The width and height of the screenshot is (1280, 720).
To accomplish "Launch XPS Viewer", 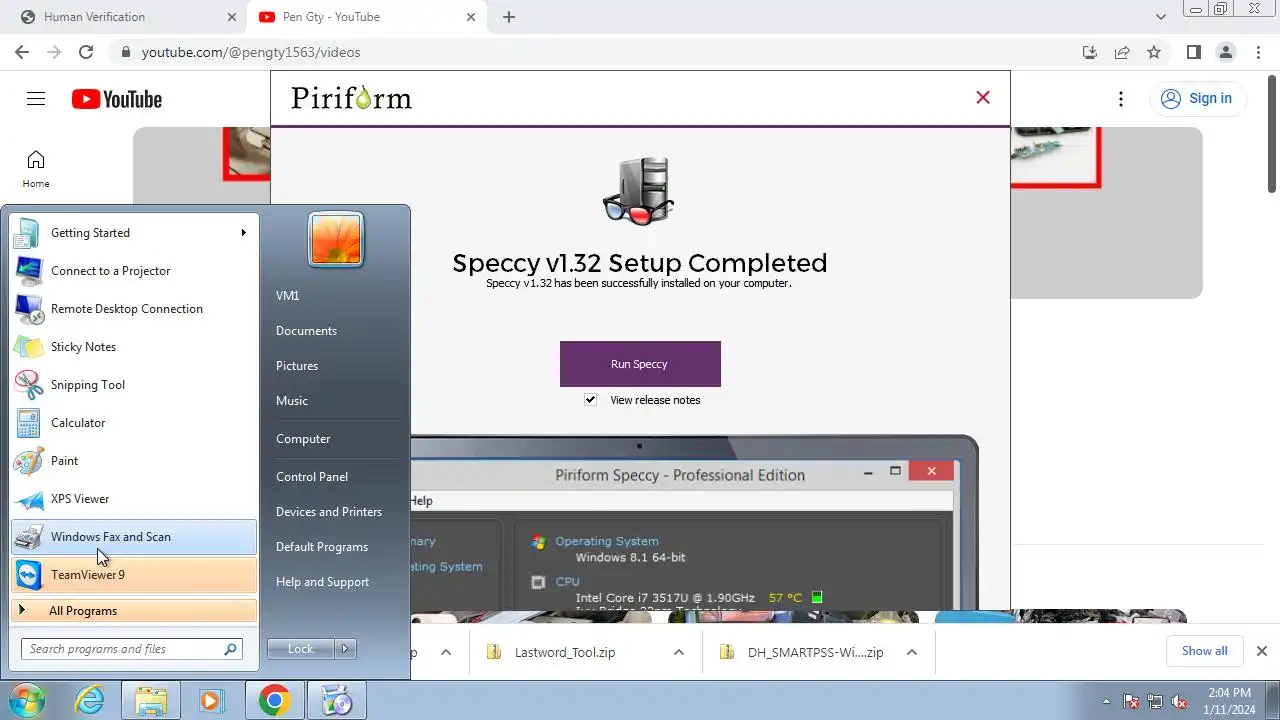I will 134,499.
